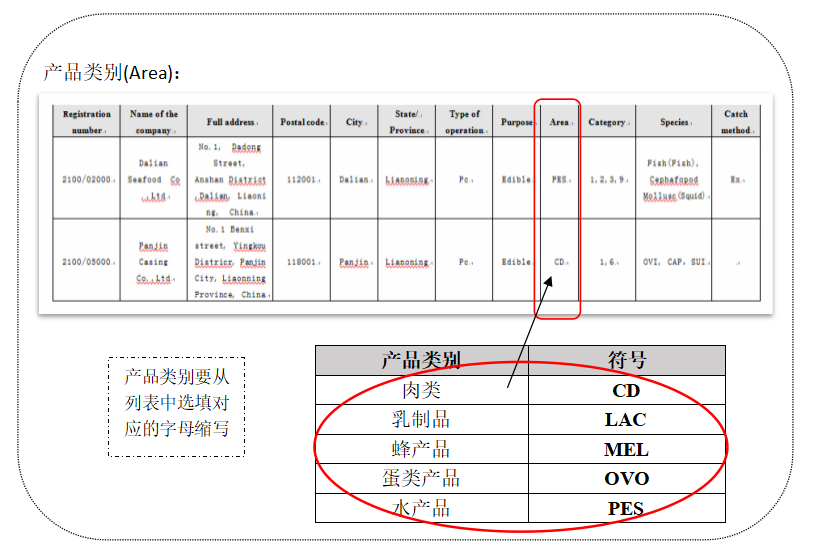Screen dimensions: 813x549
Task: Click the Category column header
Action: (607, 122)
